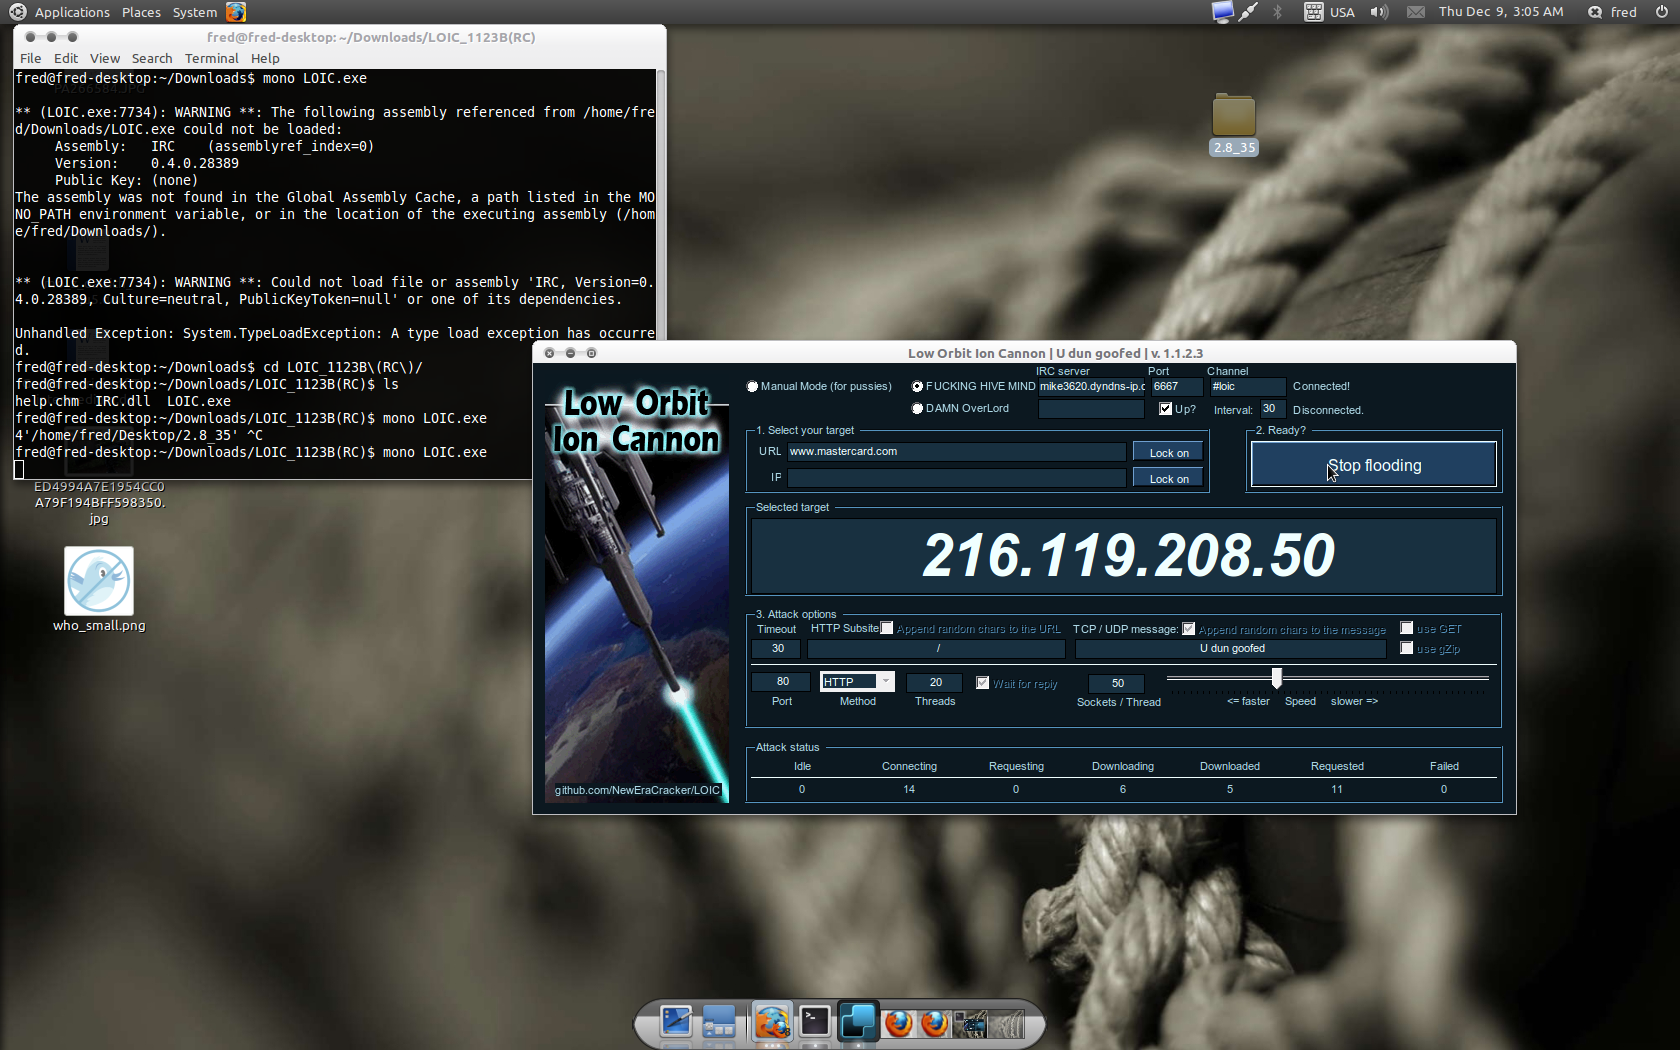The height and width of the screenshot is (1050, 1680).
Task: Click the Interval field containing 30
Action: coord(1271,409)
